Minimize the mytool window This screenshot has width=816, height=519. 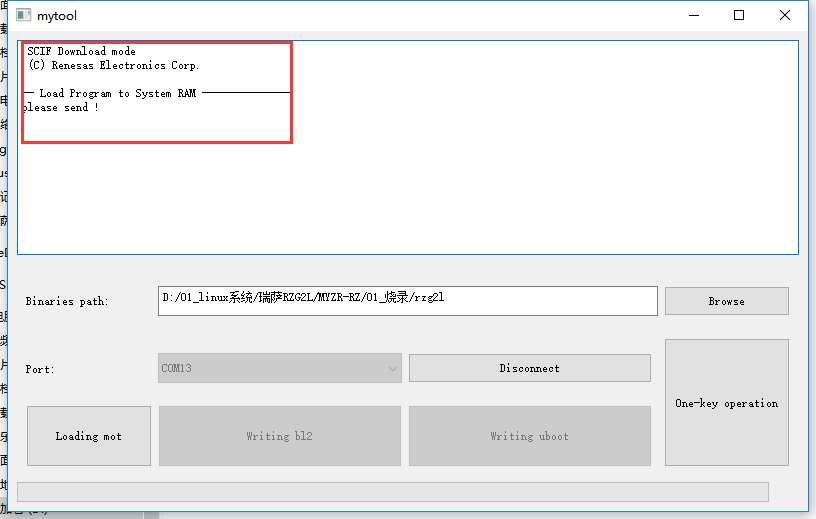[x=694, y=15]
